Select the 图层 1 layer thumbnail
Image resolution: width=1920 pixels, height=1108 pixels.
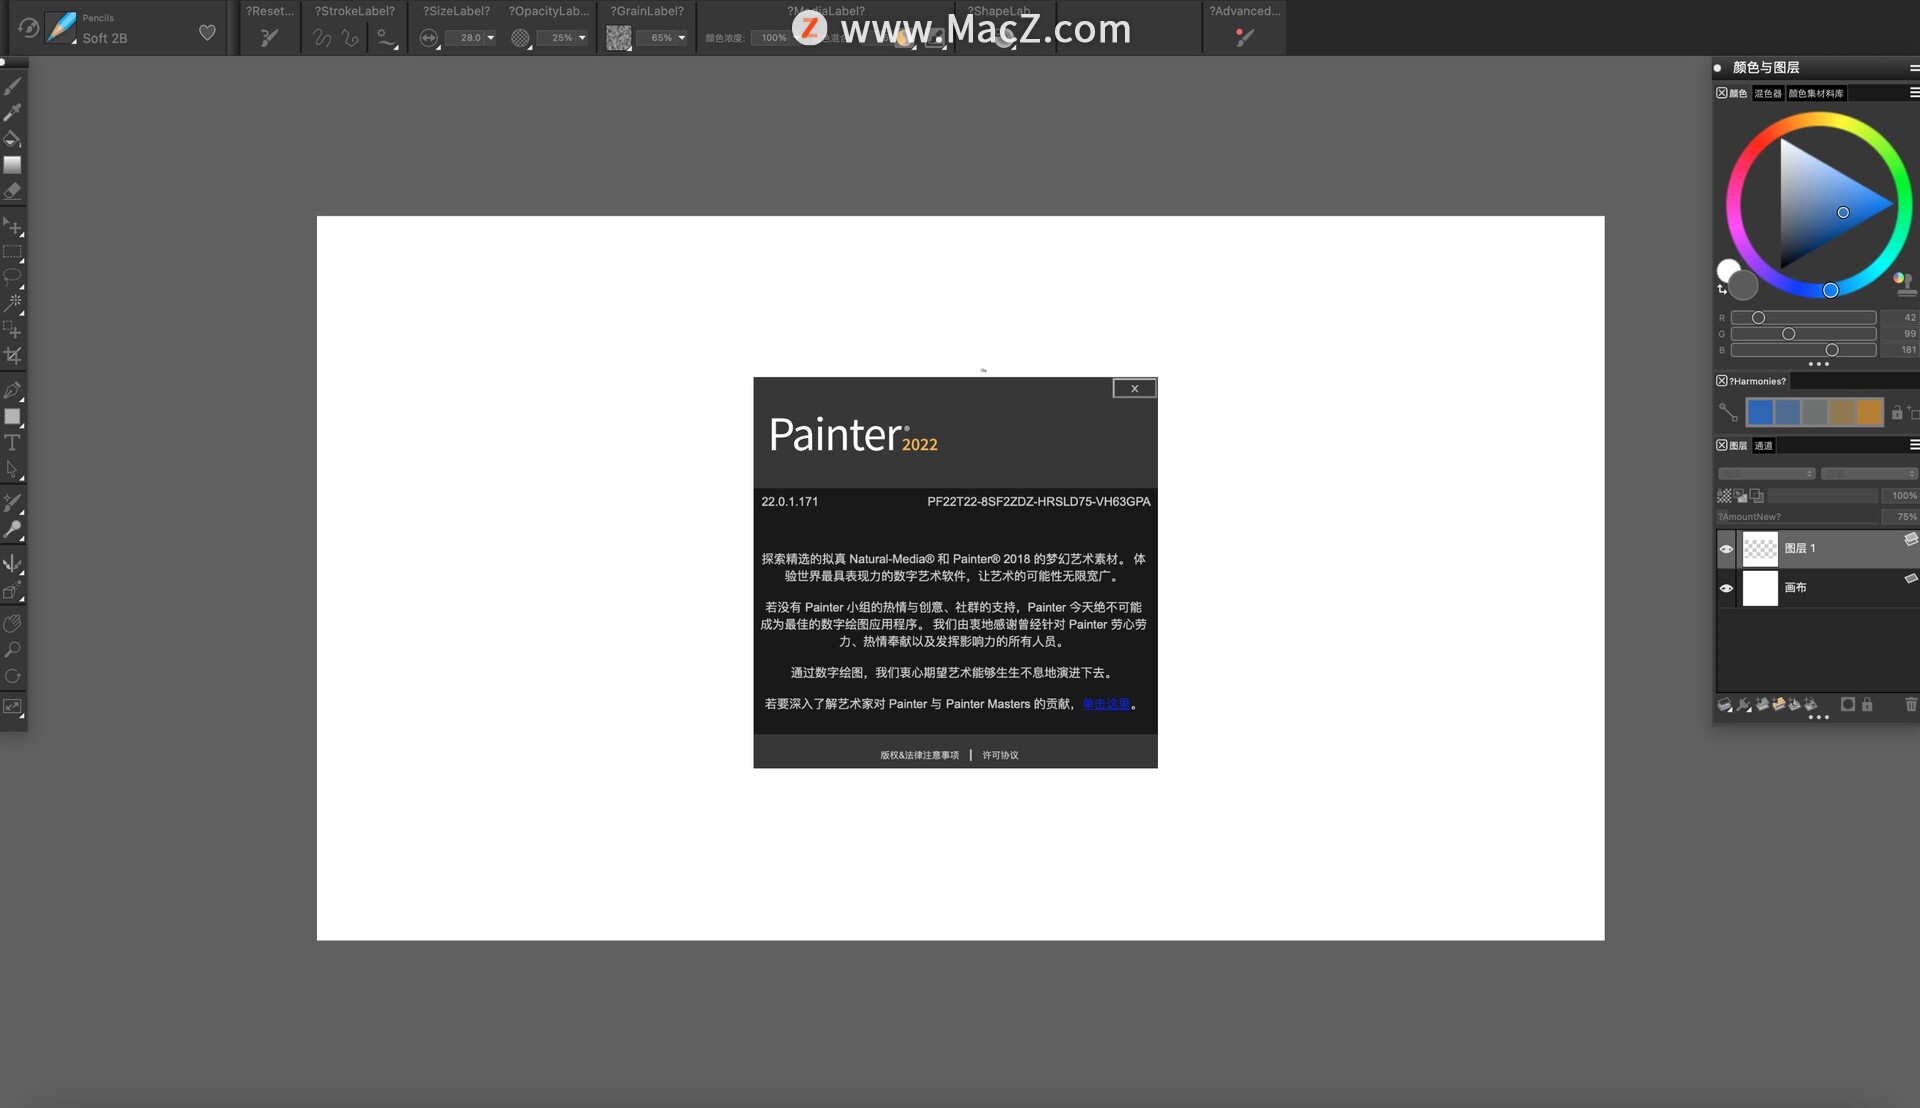pos(1760,549)
